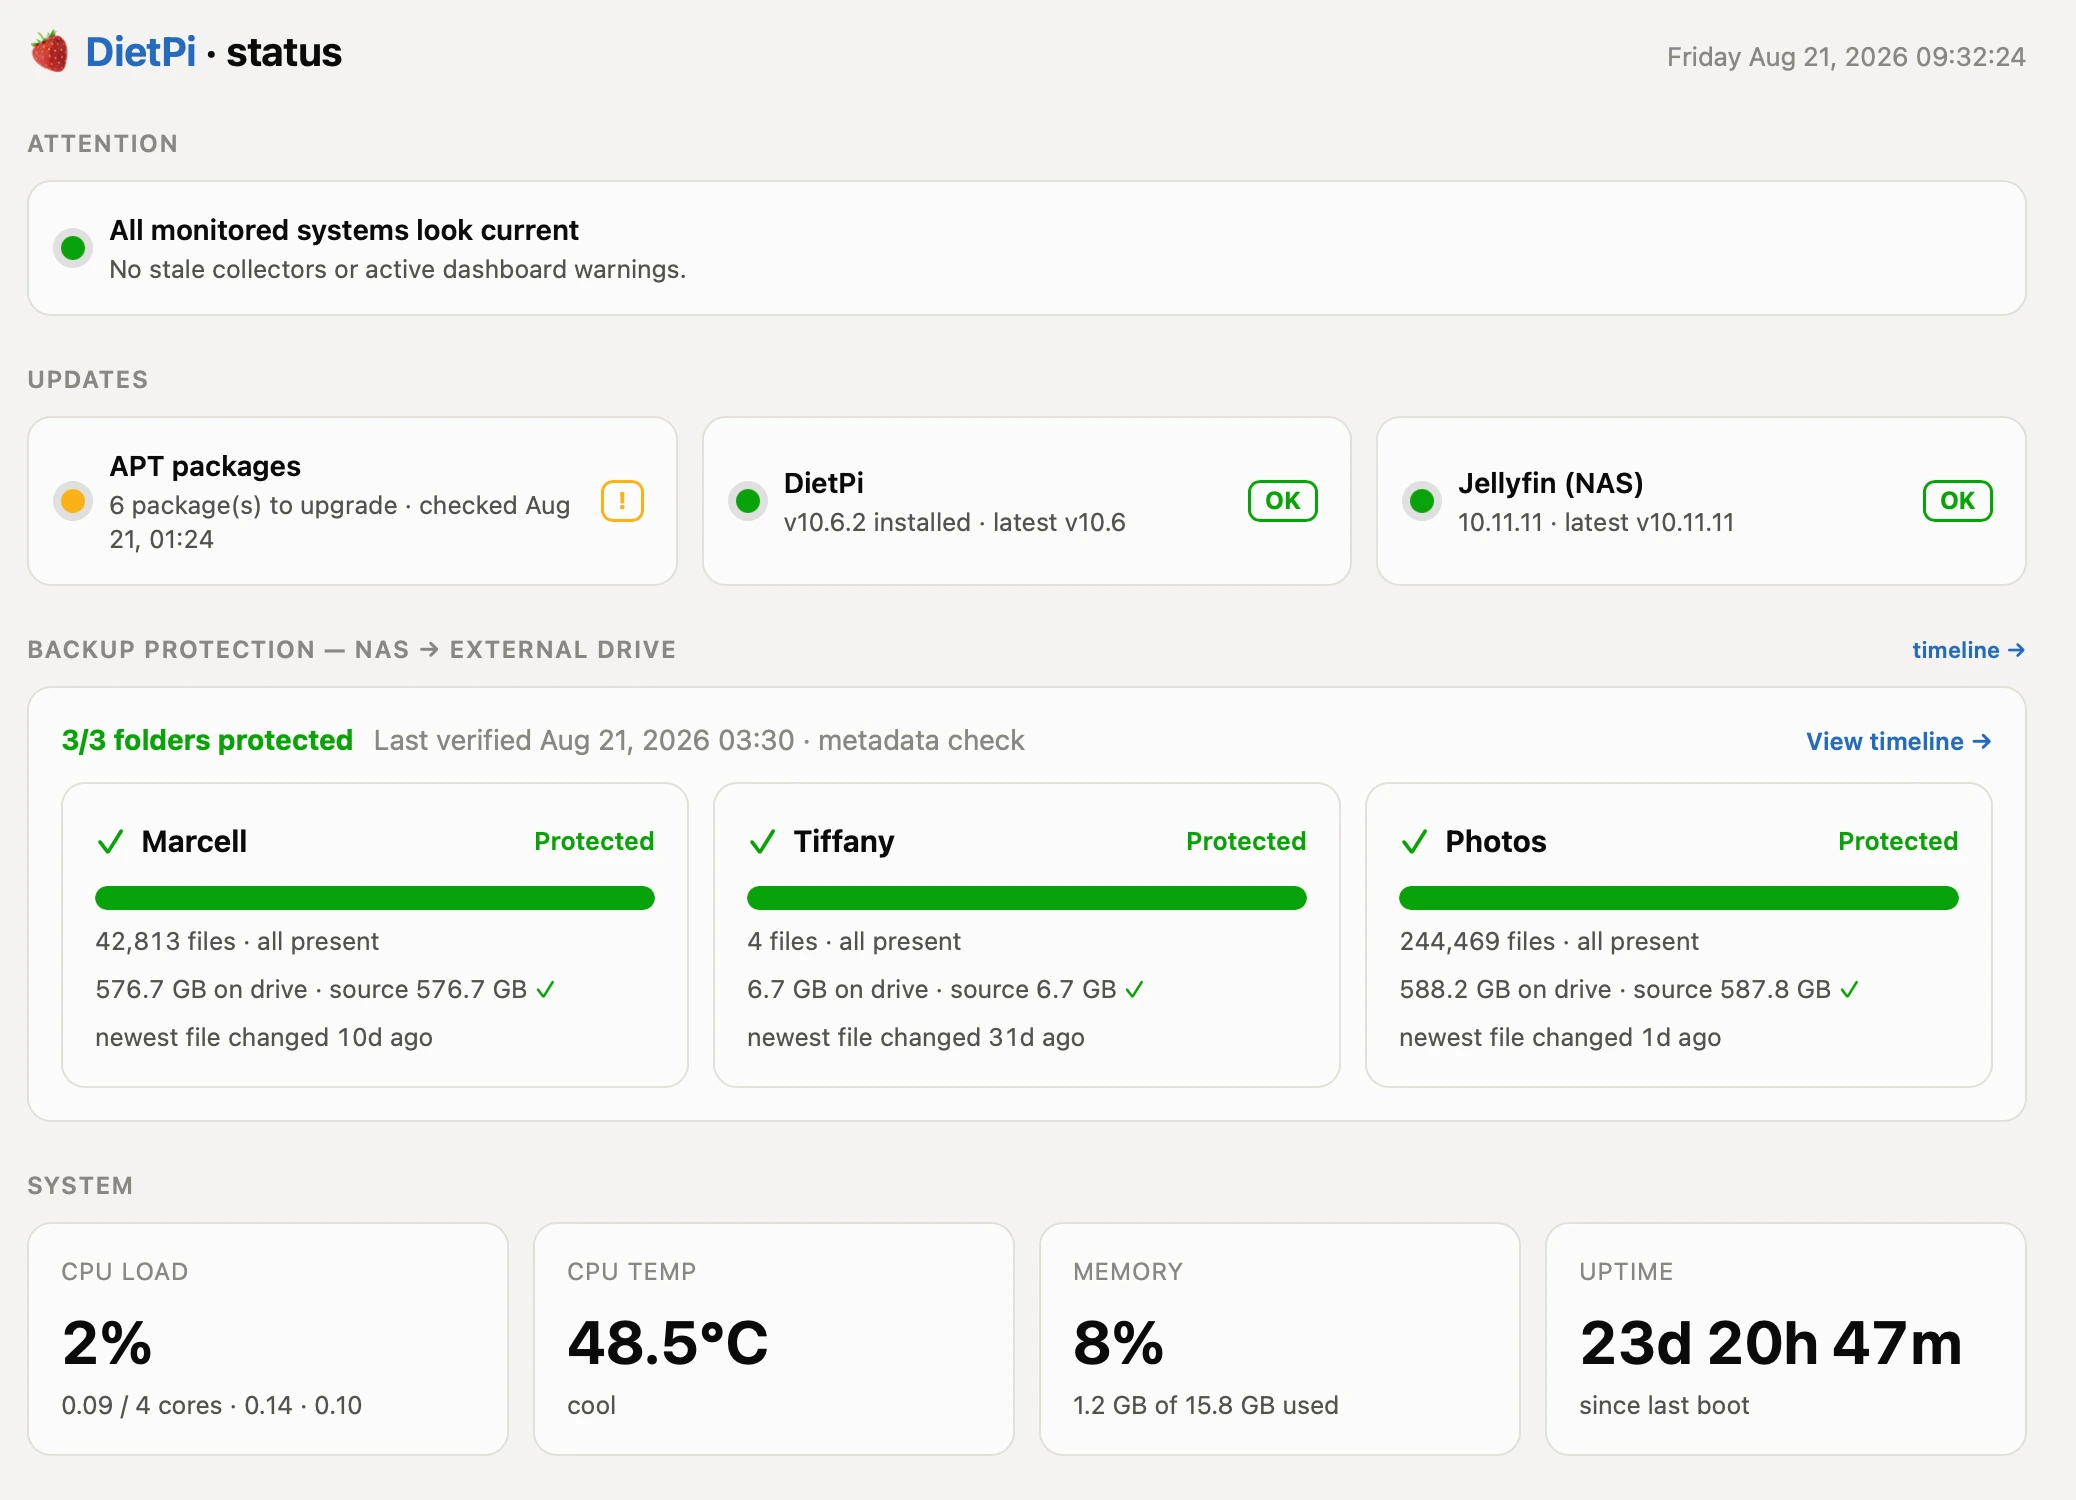Click the CPU LOAD label
Screen dimensions: 2076x1500
125,1272
